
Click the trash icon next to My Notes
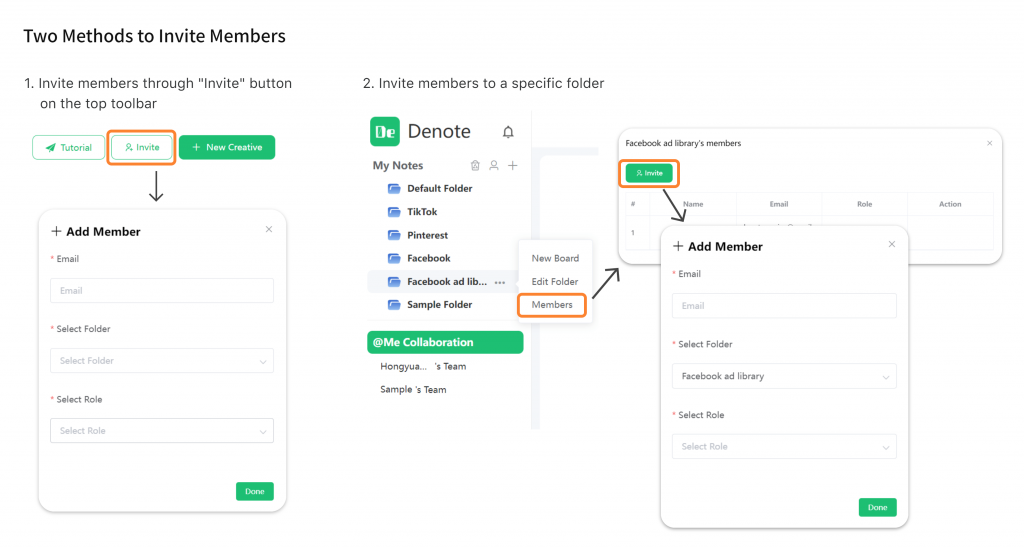(x=475, y=165)
